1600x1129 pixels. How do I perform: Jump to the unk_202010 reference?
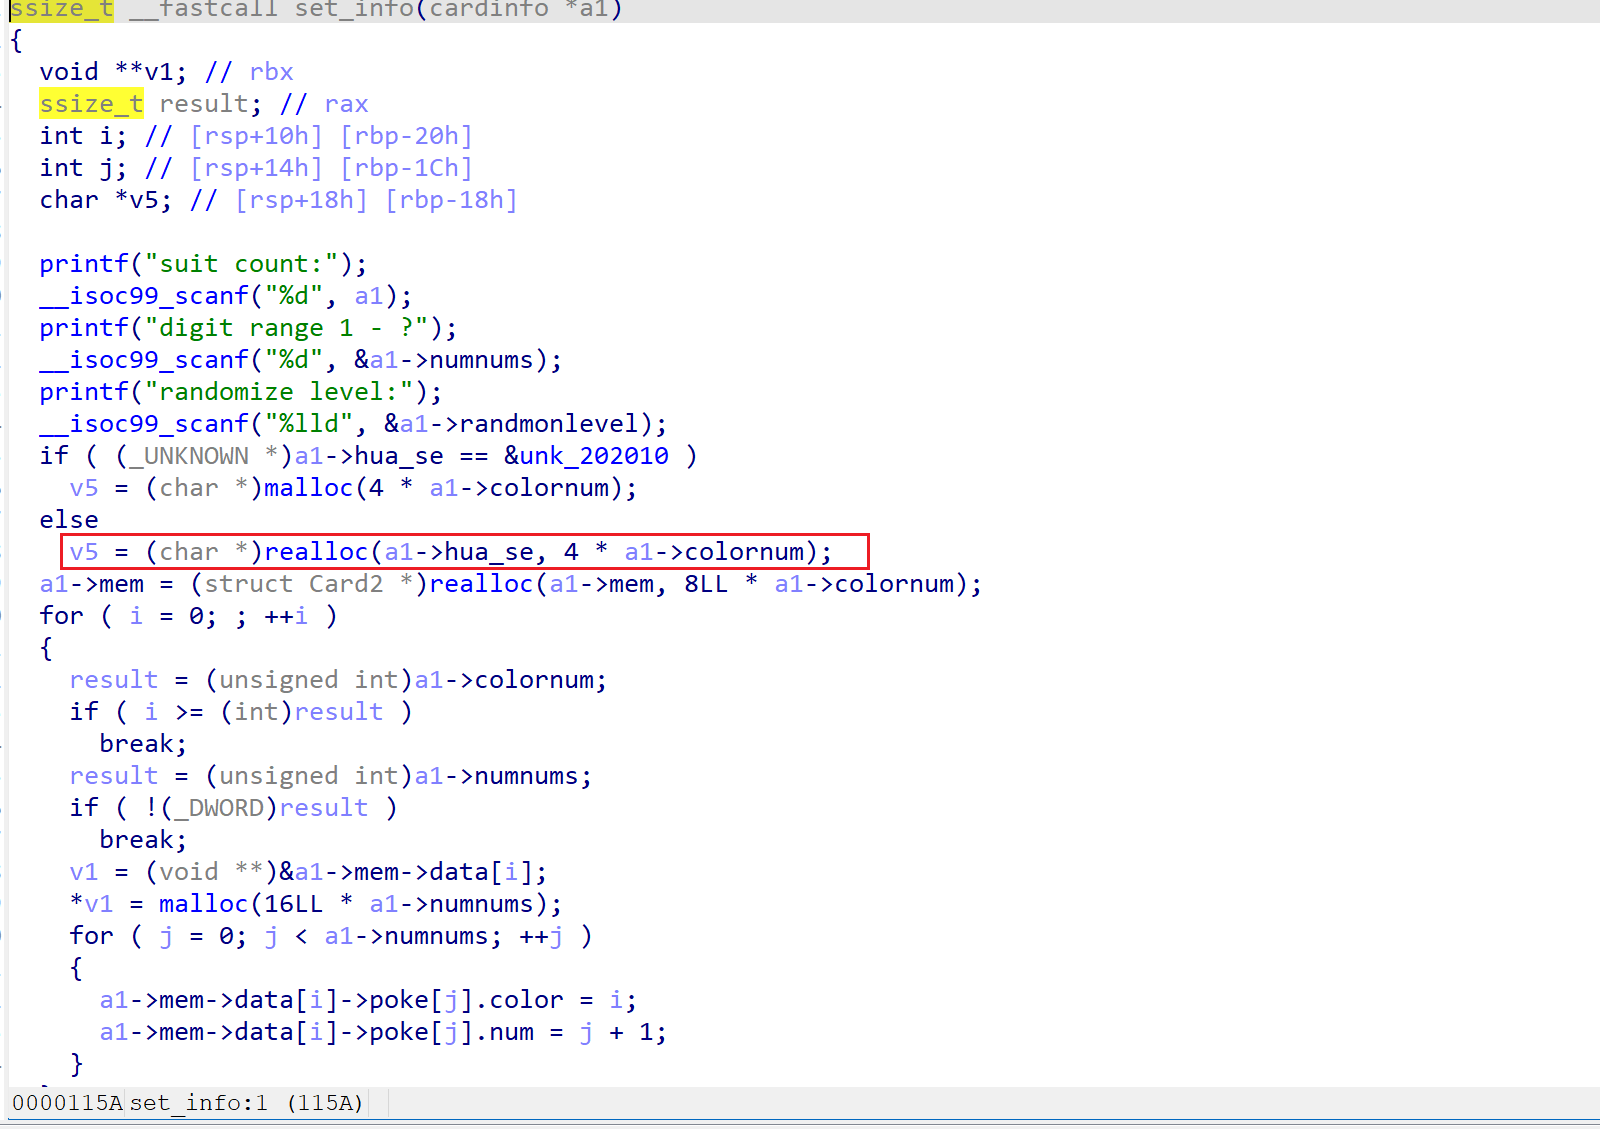pos(586,456)
